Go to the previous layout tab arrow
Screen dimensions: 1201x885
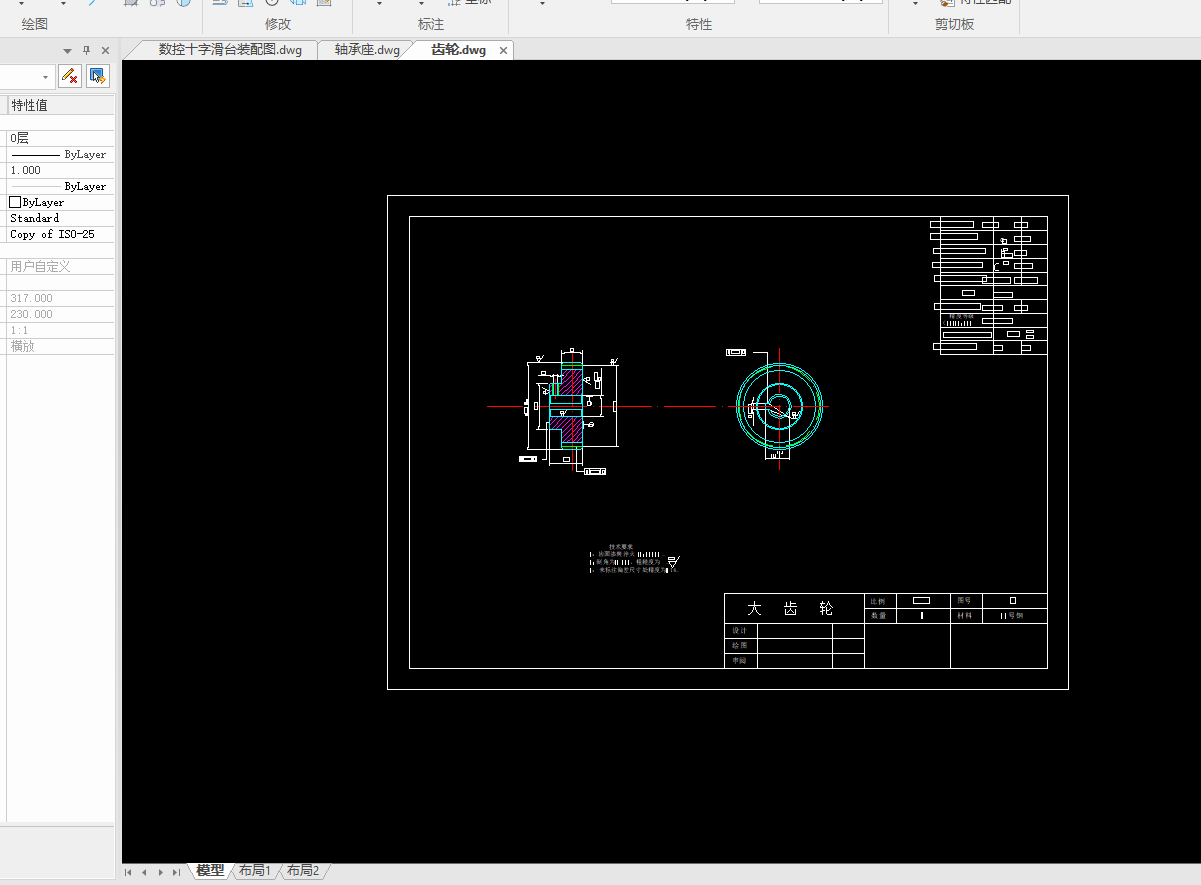[x=144, y=872]
